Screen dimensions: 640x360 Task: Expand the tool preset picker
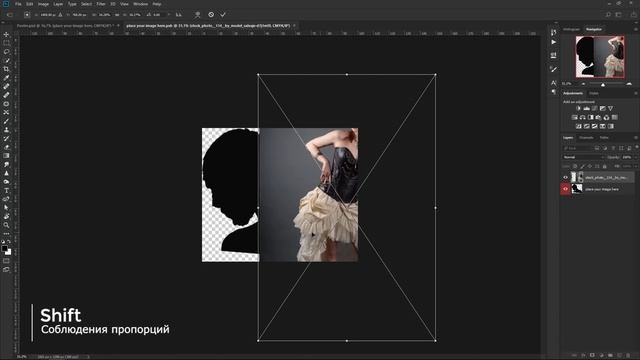tap(10, 15)
